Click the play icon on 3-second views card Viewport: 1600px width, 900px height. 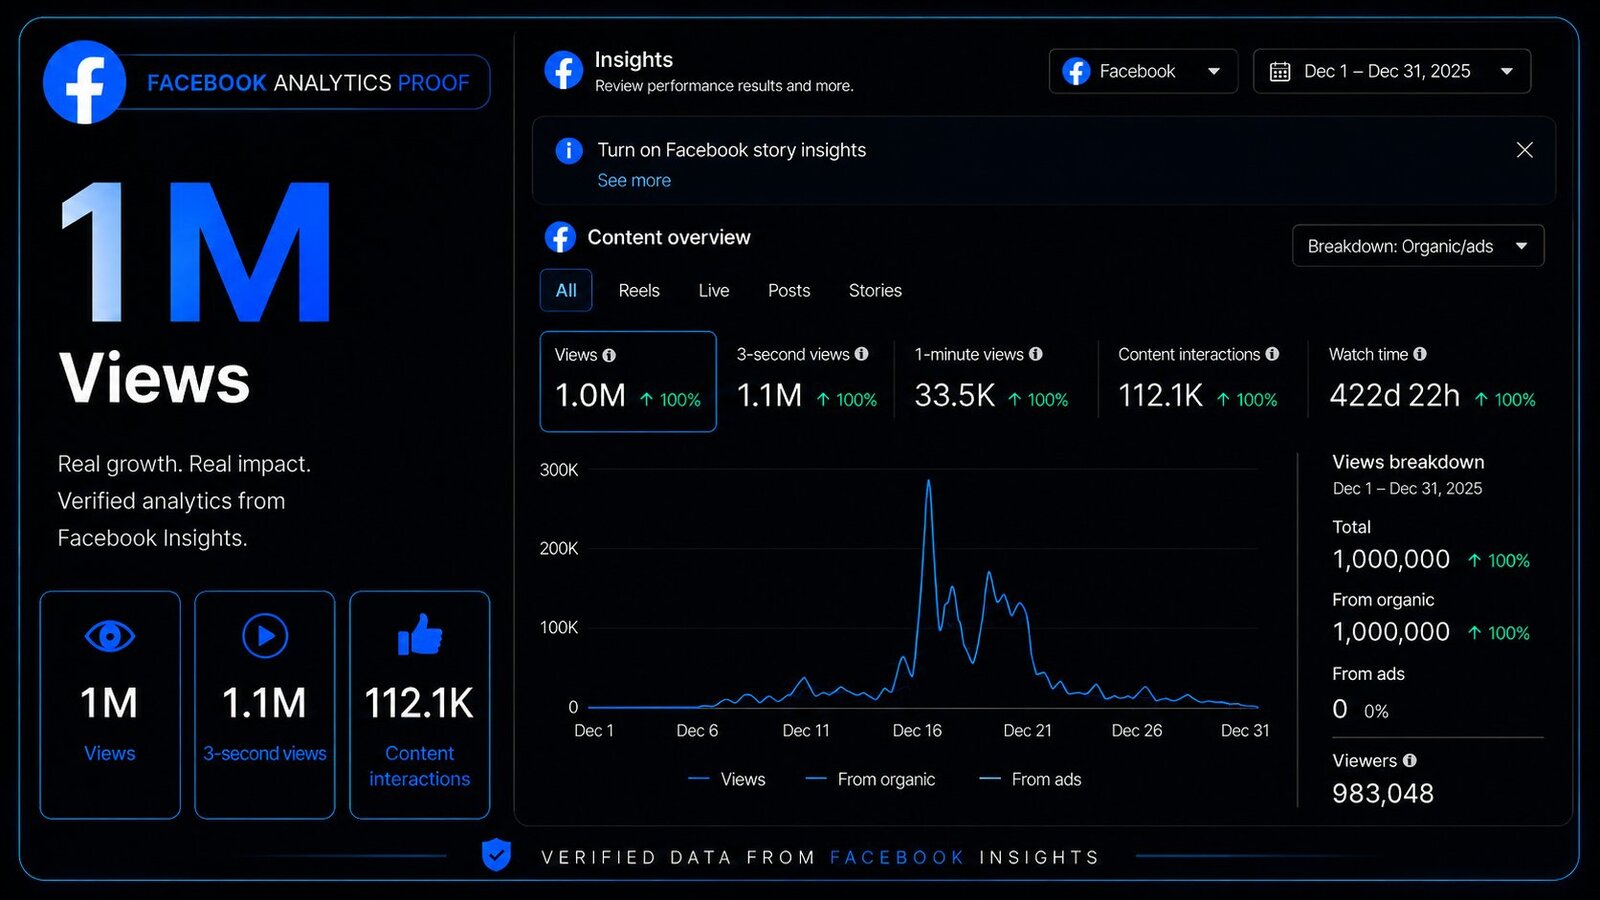tap(265, 636)
